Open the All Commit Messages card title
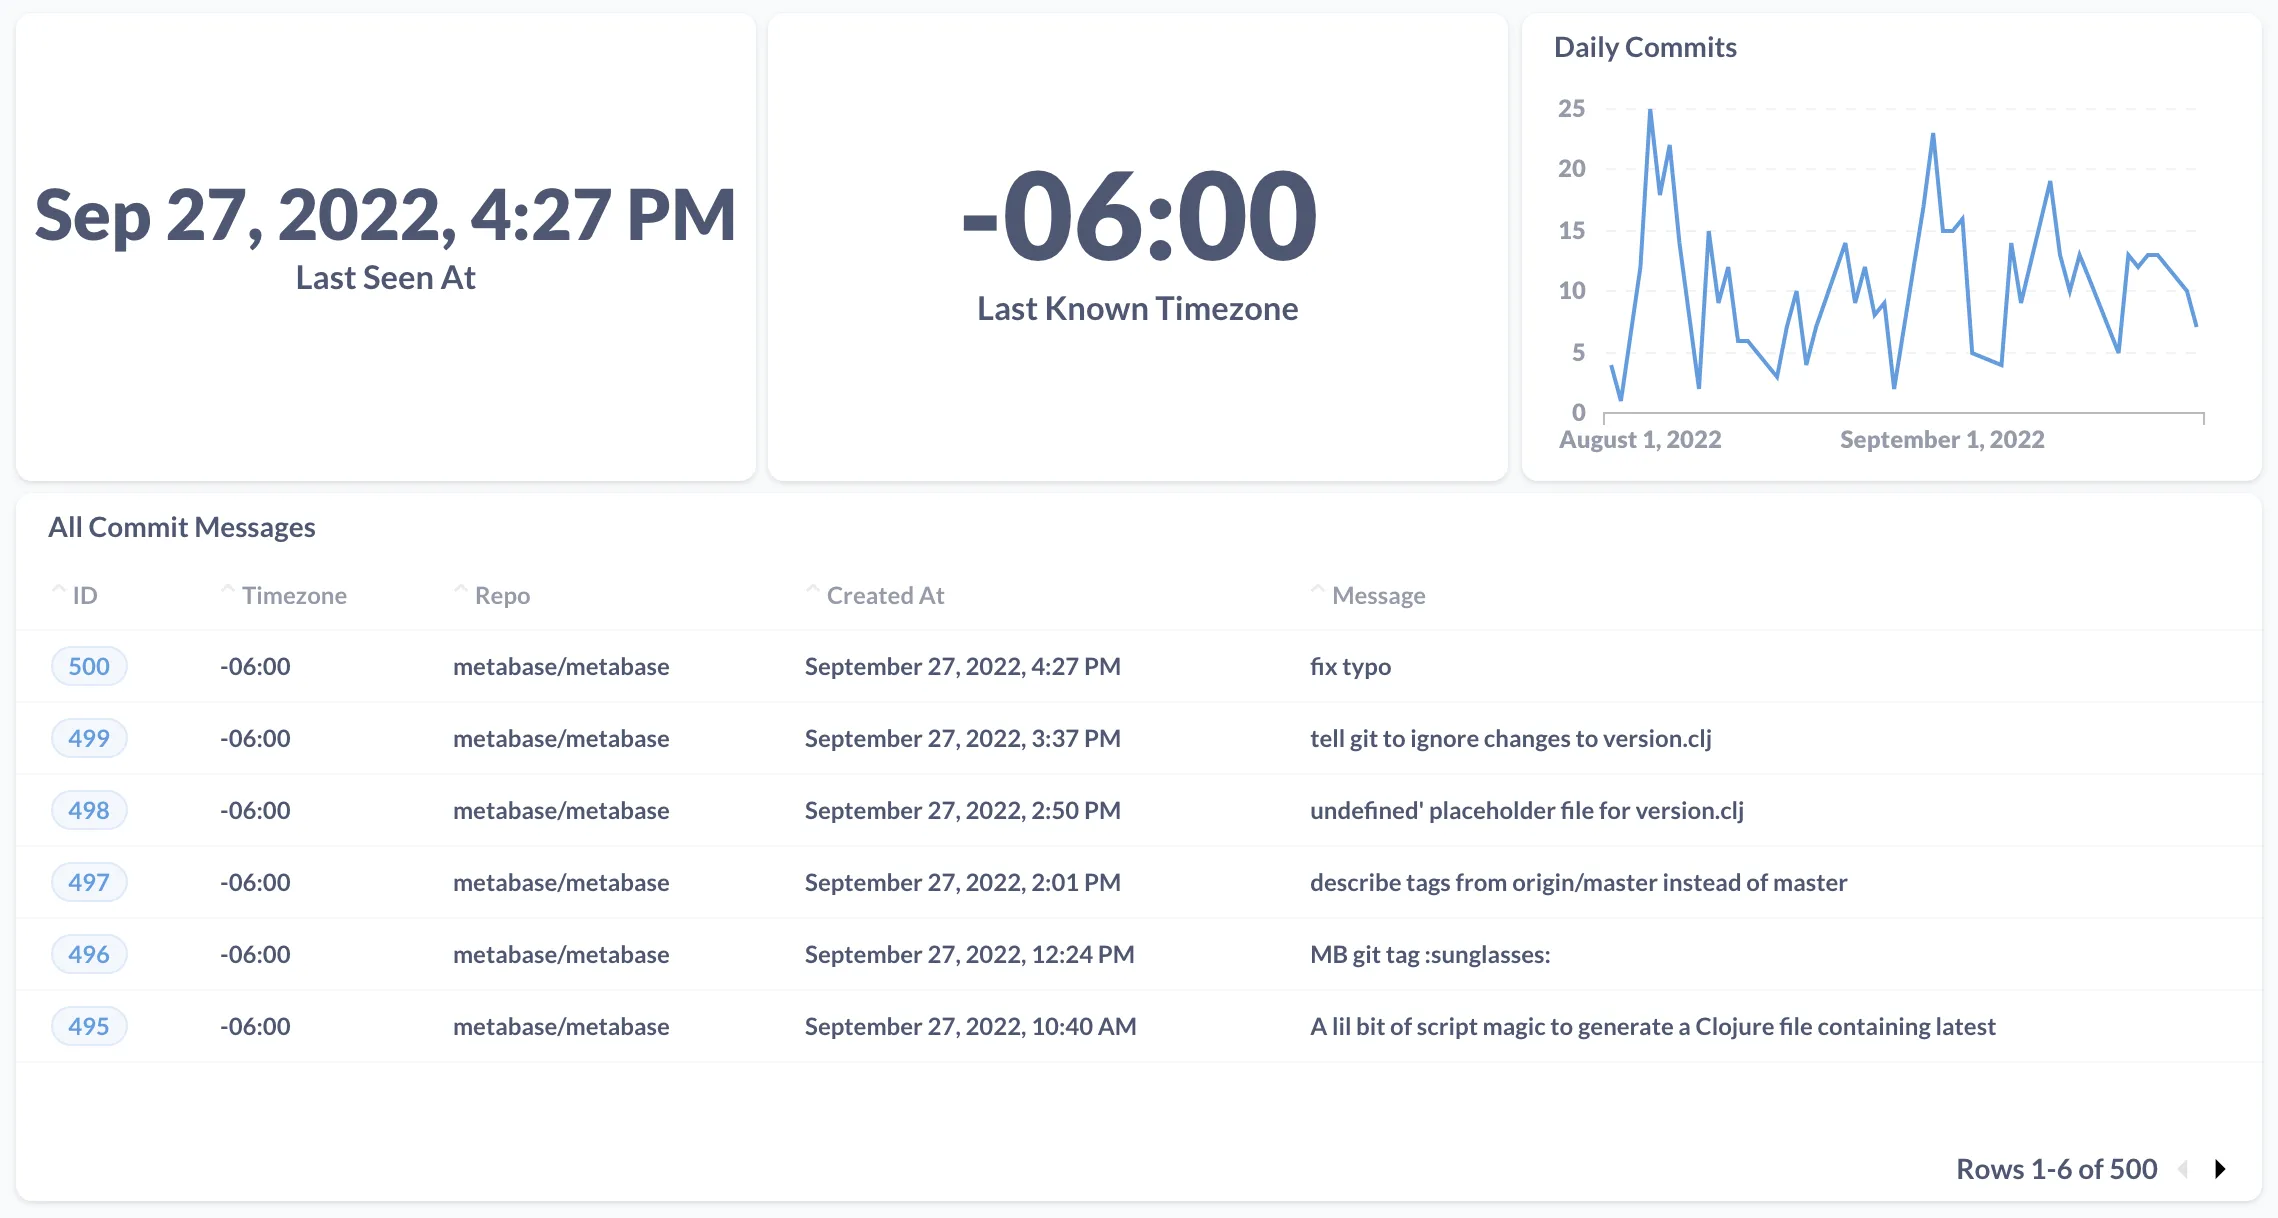The width and height of the screenshot is (2278, 1218). tap(181, 527)
